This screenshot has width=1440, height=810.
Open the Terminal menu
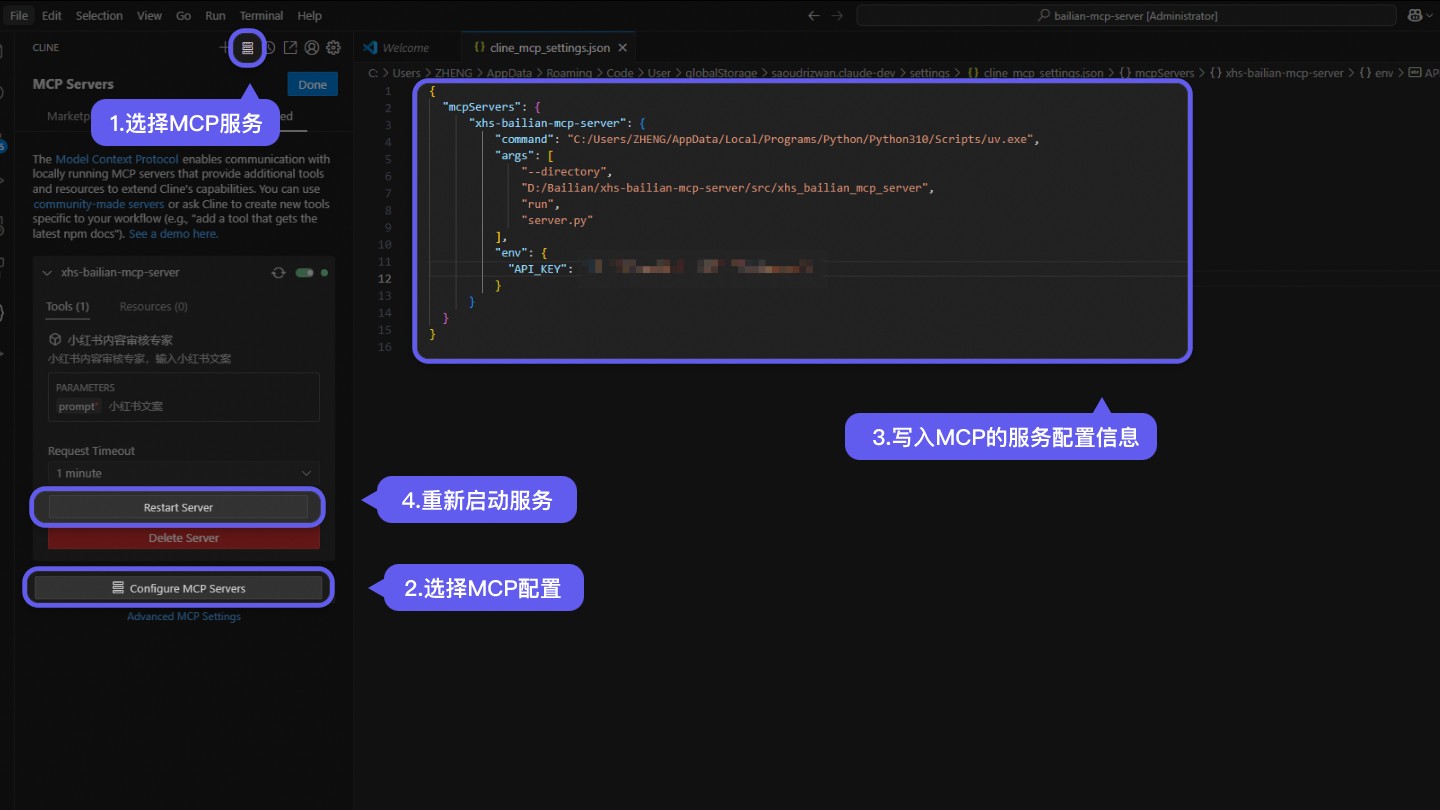click(x=261, y=15)
